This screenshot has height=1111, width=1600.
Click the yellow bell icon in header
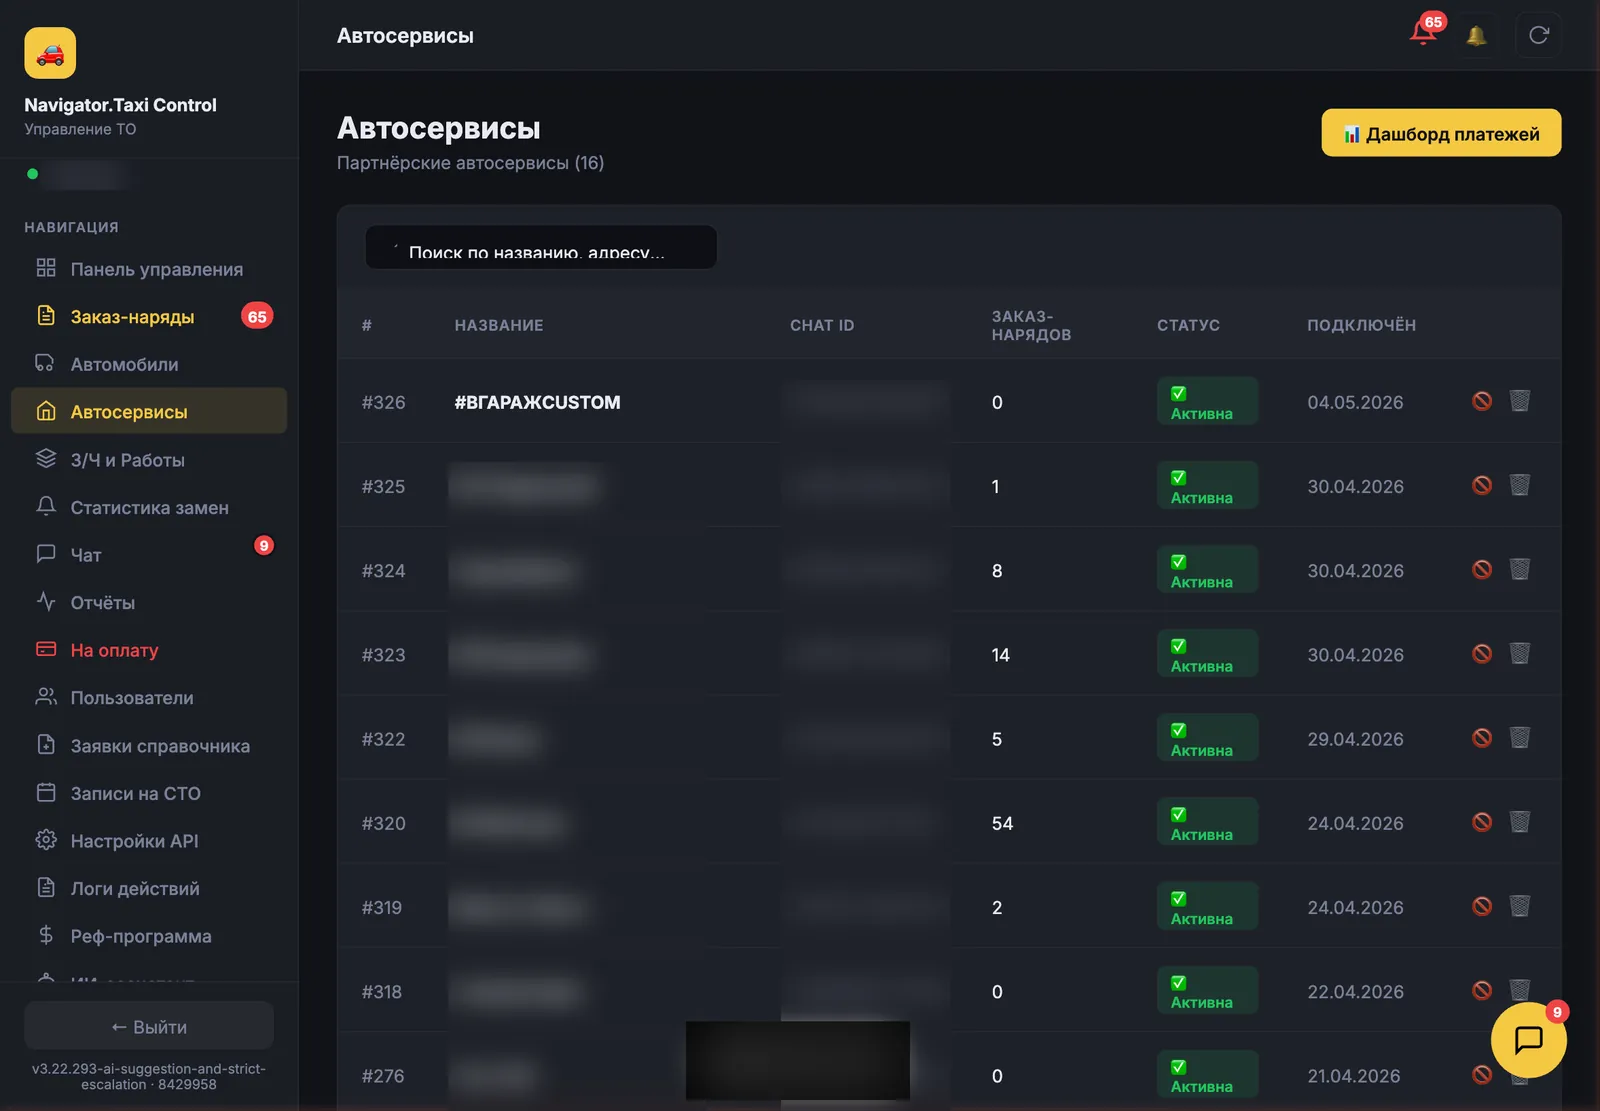click(x=1476, y=36)
